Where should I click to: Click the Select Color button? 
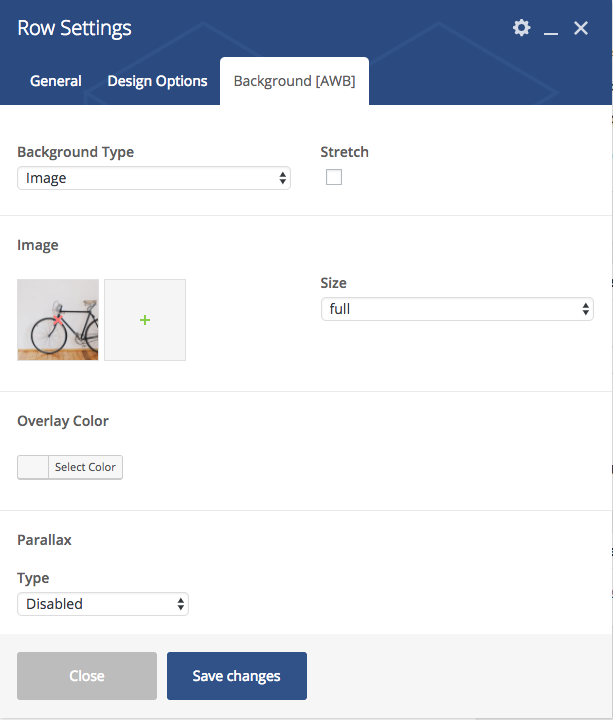[x=85, y=467]
